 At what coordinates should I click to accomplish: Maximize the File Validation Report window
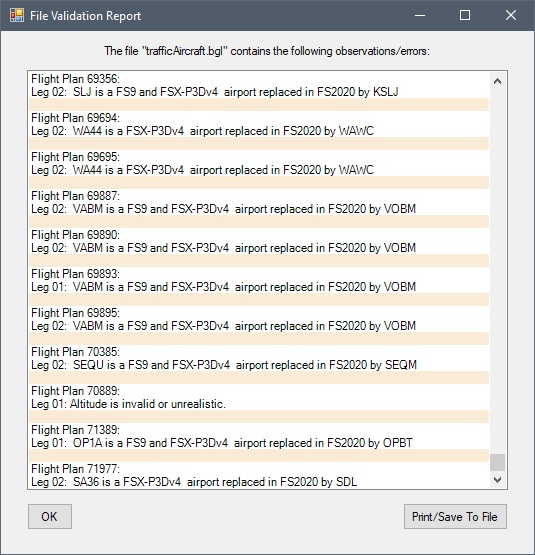pos(465,15)
